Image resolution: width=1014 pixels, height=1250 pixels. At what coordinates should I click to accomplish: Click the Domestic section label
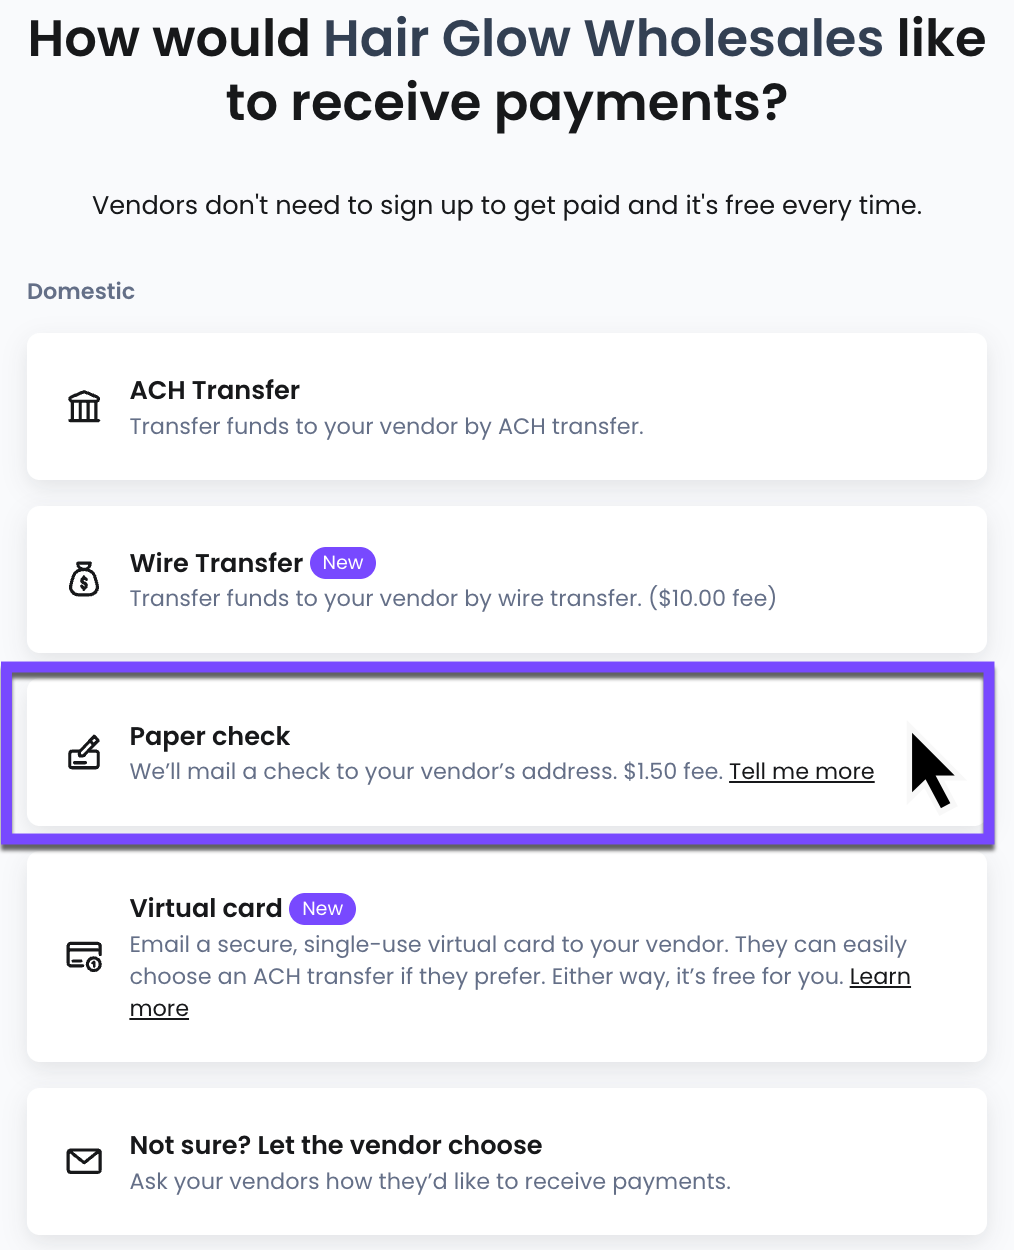coord(81,291)
